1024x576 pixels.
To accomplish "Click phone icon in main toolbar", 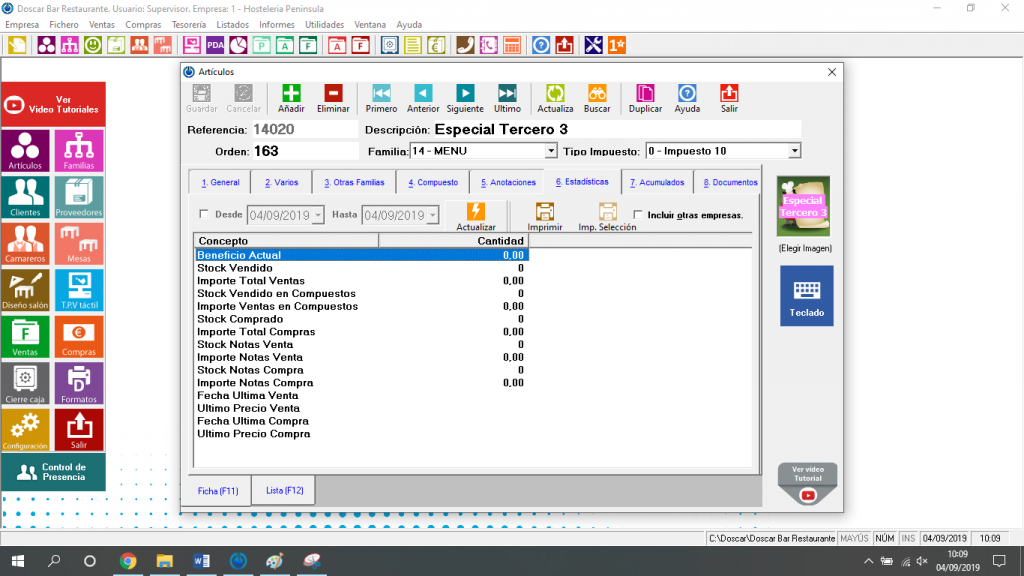I will tap(465, 45).
